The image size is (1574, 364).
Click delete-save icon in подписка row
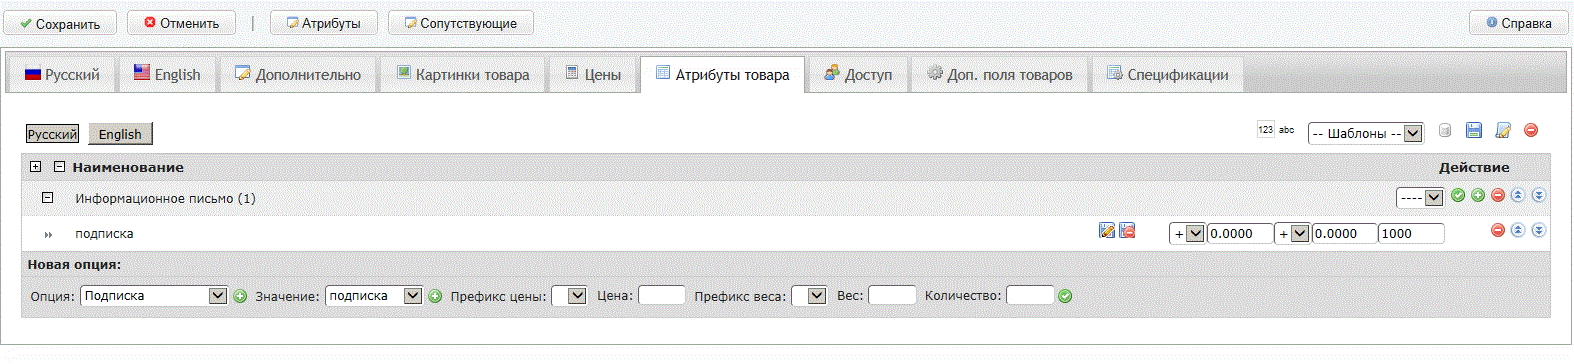pos(1127,230)
